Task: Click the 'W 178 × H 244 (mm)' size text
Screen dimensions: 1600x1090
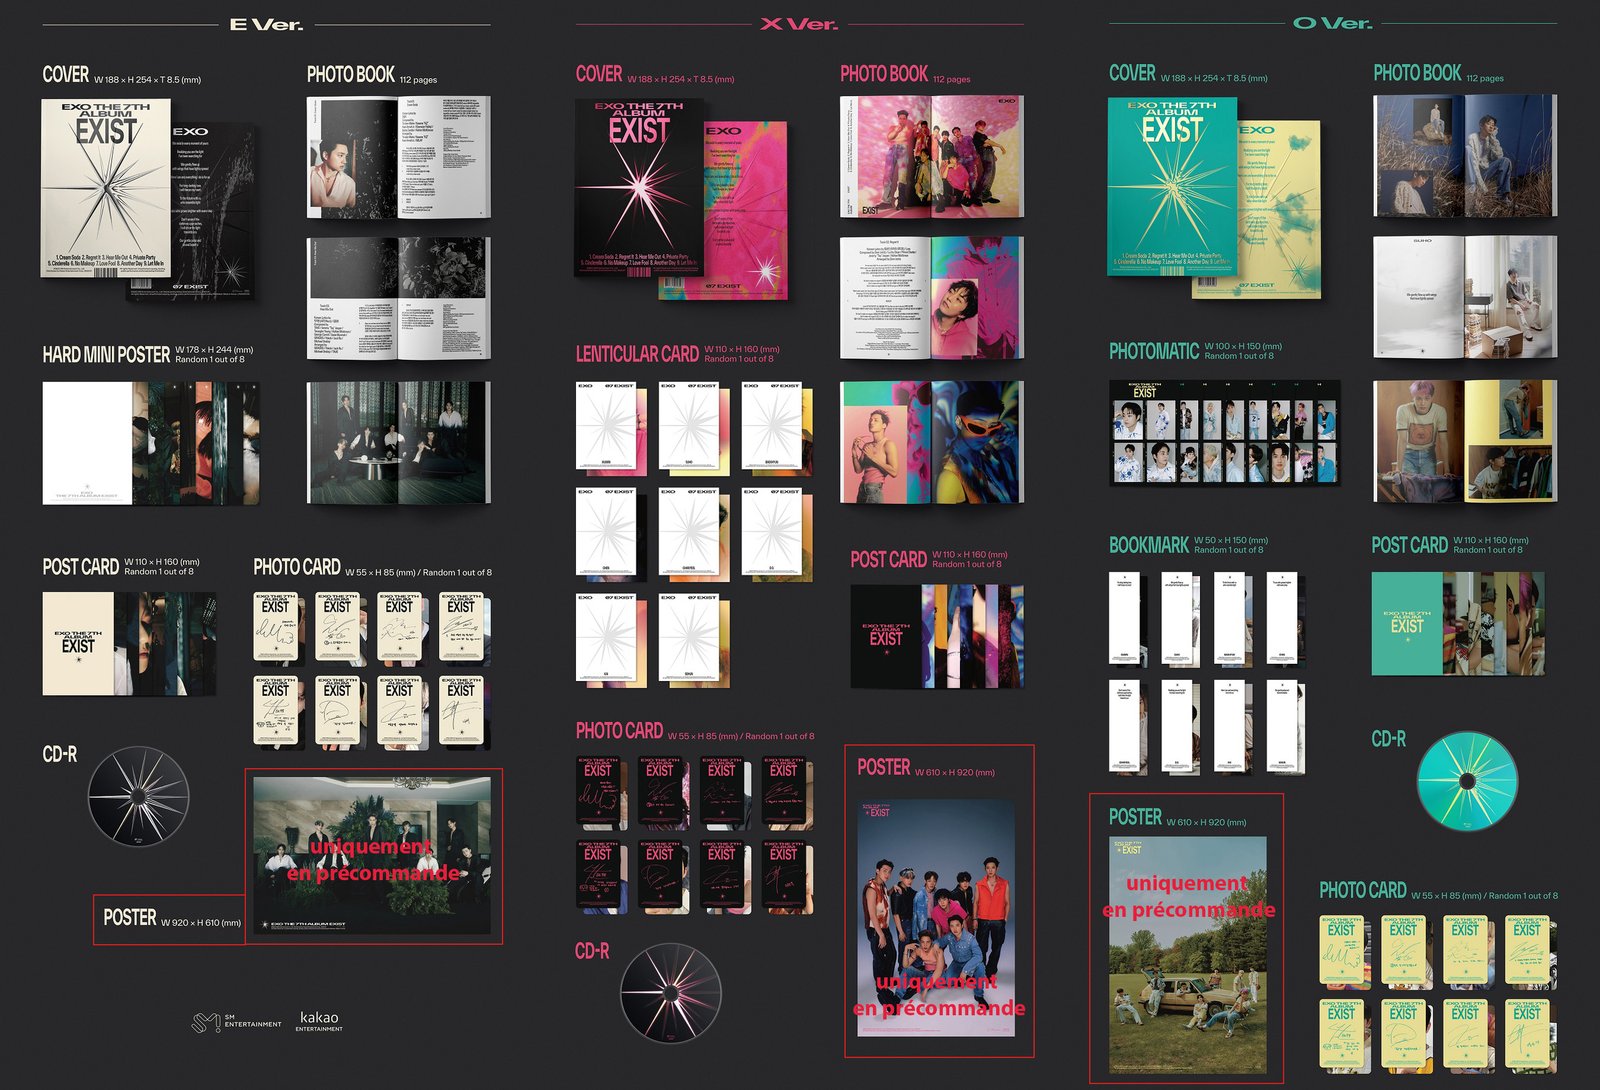Action: point(214,350)
